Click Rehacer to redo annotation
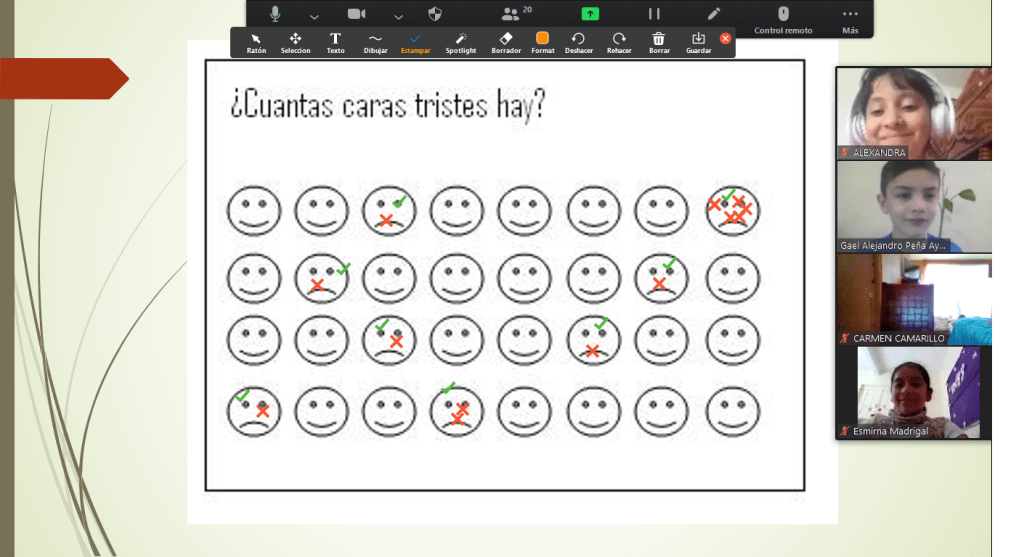This screenshot has width=1024, height=557. click(x=619, y=42)
